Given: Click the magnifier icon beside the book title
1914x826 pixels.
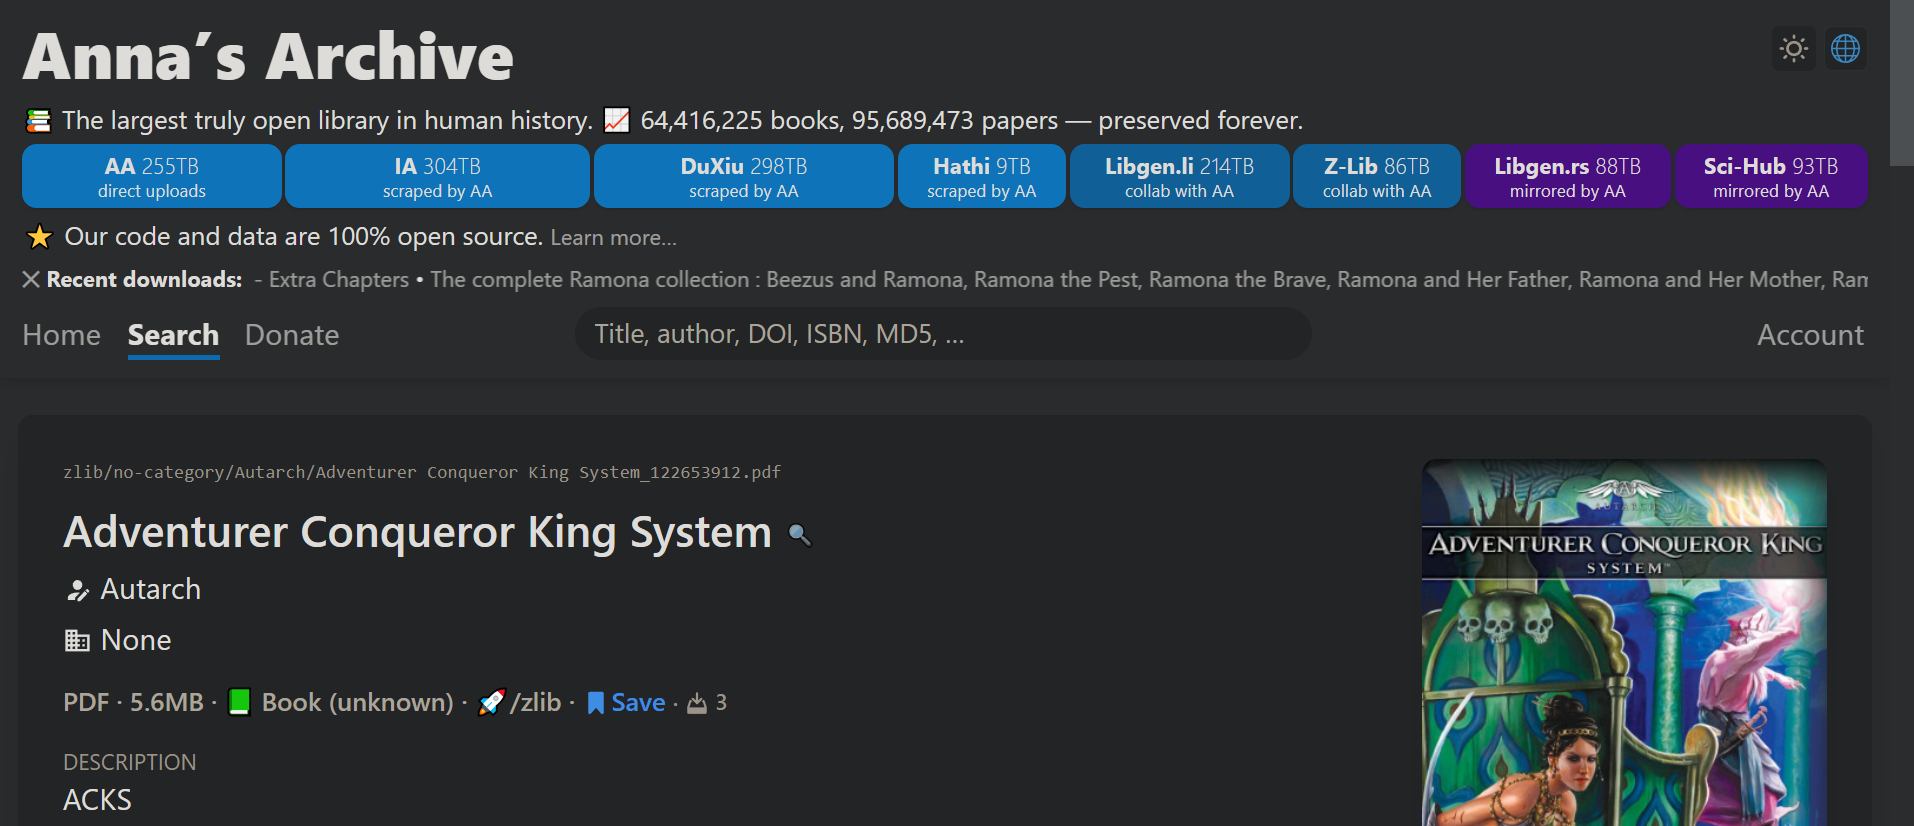Looking at the screenshot, I should tap(799, 535).
